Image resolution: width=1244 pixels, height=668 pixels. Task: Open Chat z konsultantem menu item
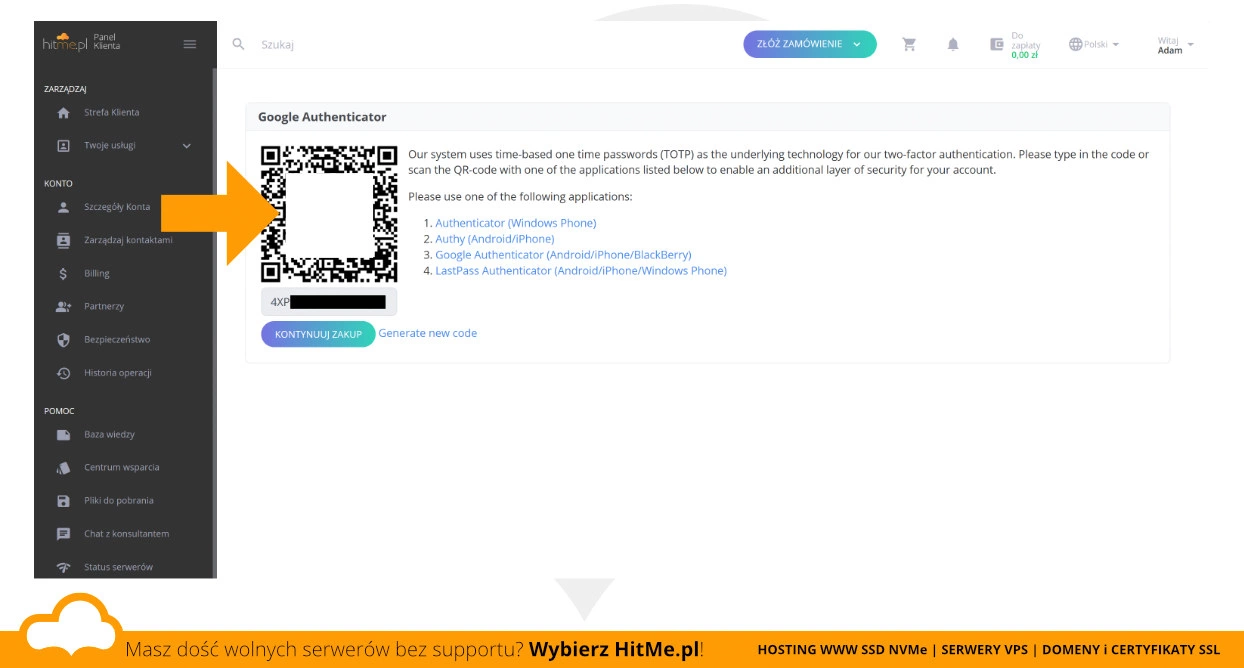(x=127, y=533)
